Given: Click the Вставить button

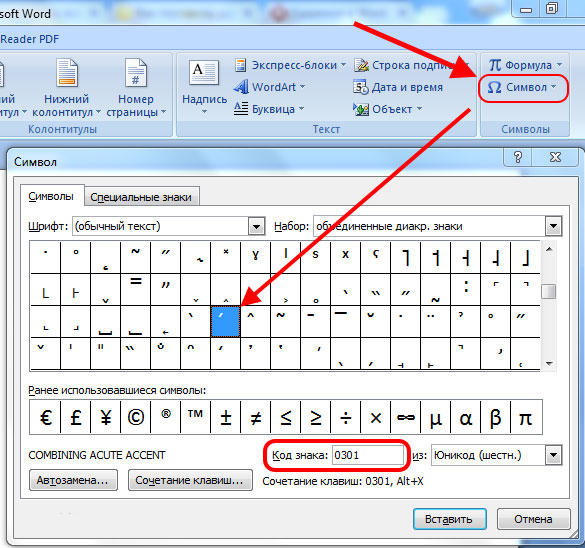Looking at the screenshot, I should (x=449, y=519).
